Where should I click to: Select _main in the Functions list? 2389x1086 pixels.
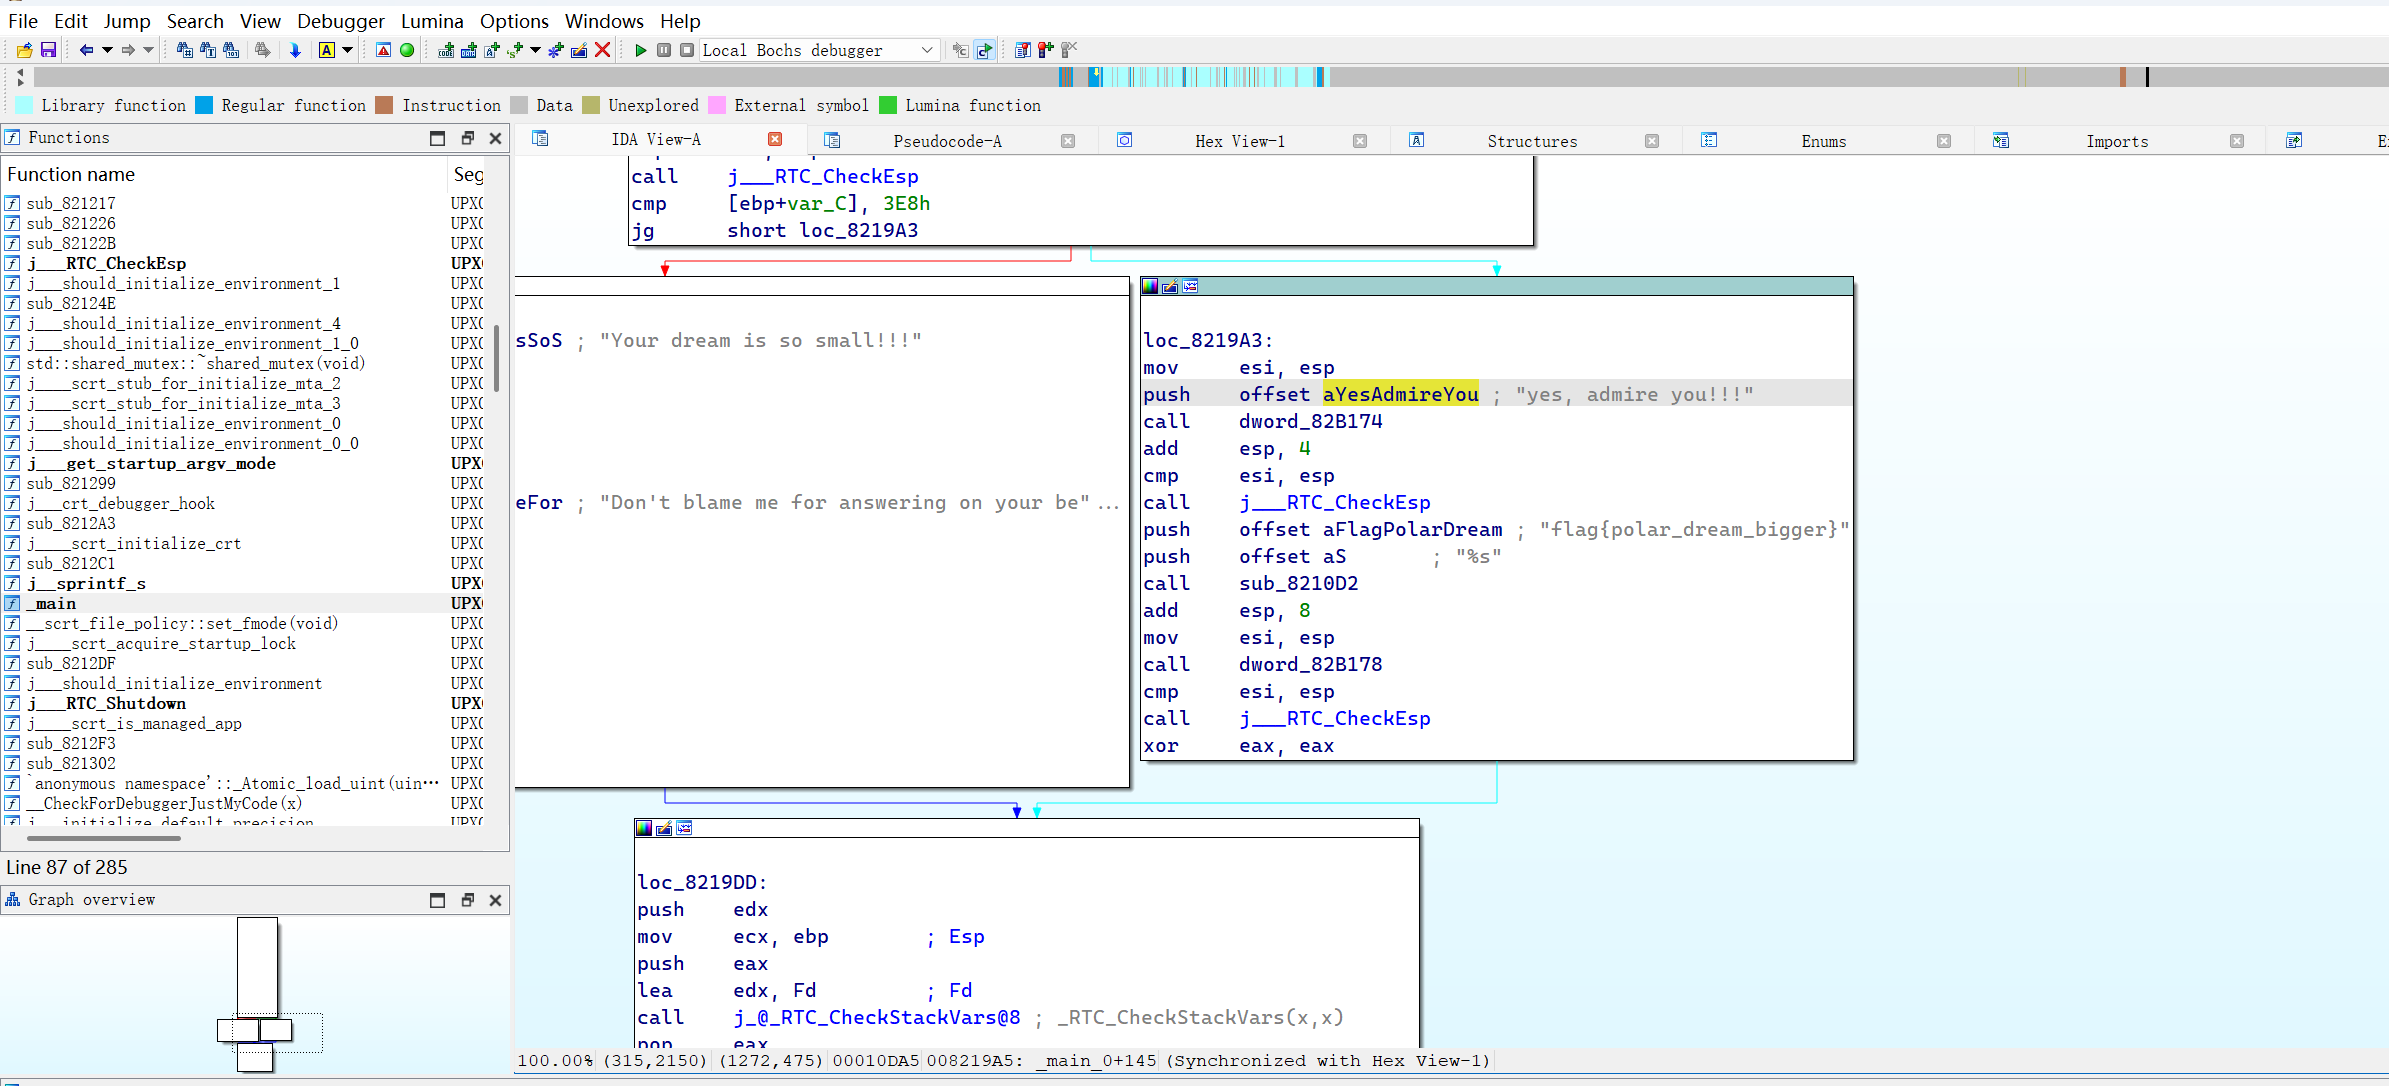click(x=55, y=603)
